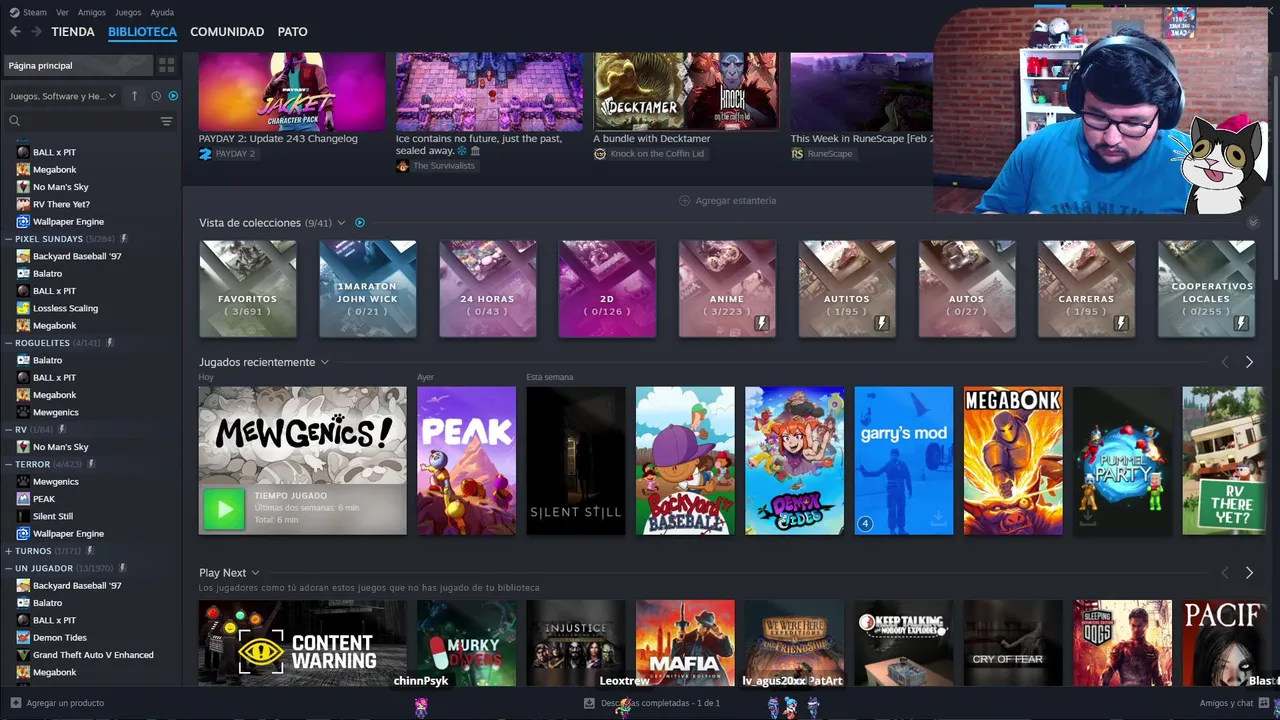Open Juegos, Software dropdown filter
1280x720 pixels.
coord(62,96)
